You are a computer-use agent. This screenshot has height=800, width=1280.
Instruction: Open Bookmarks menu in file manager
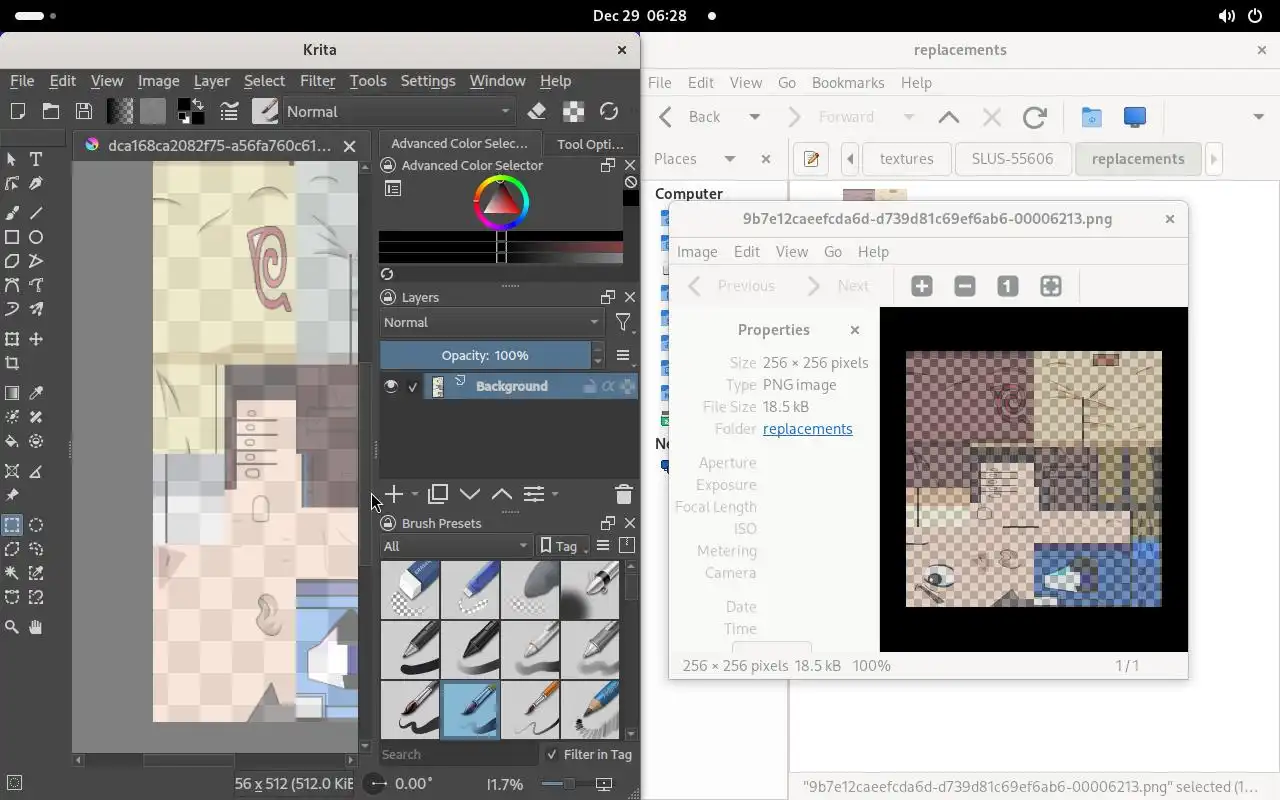point(848,83)
